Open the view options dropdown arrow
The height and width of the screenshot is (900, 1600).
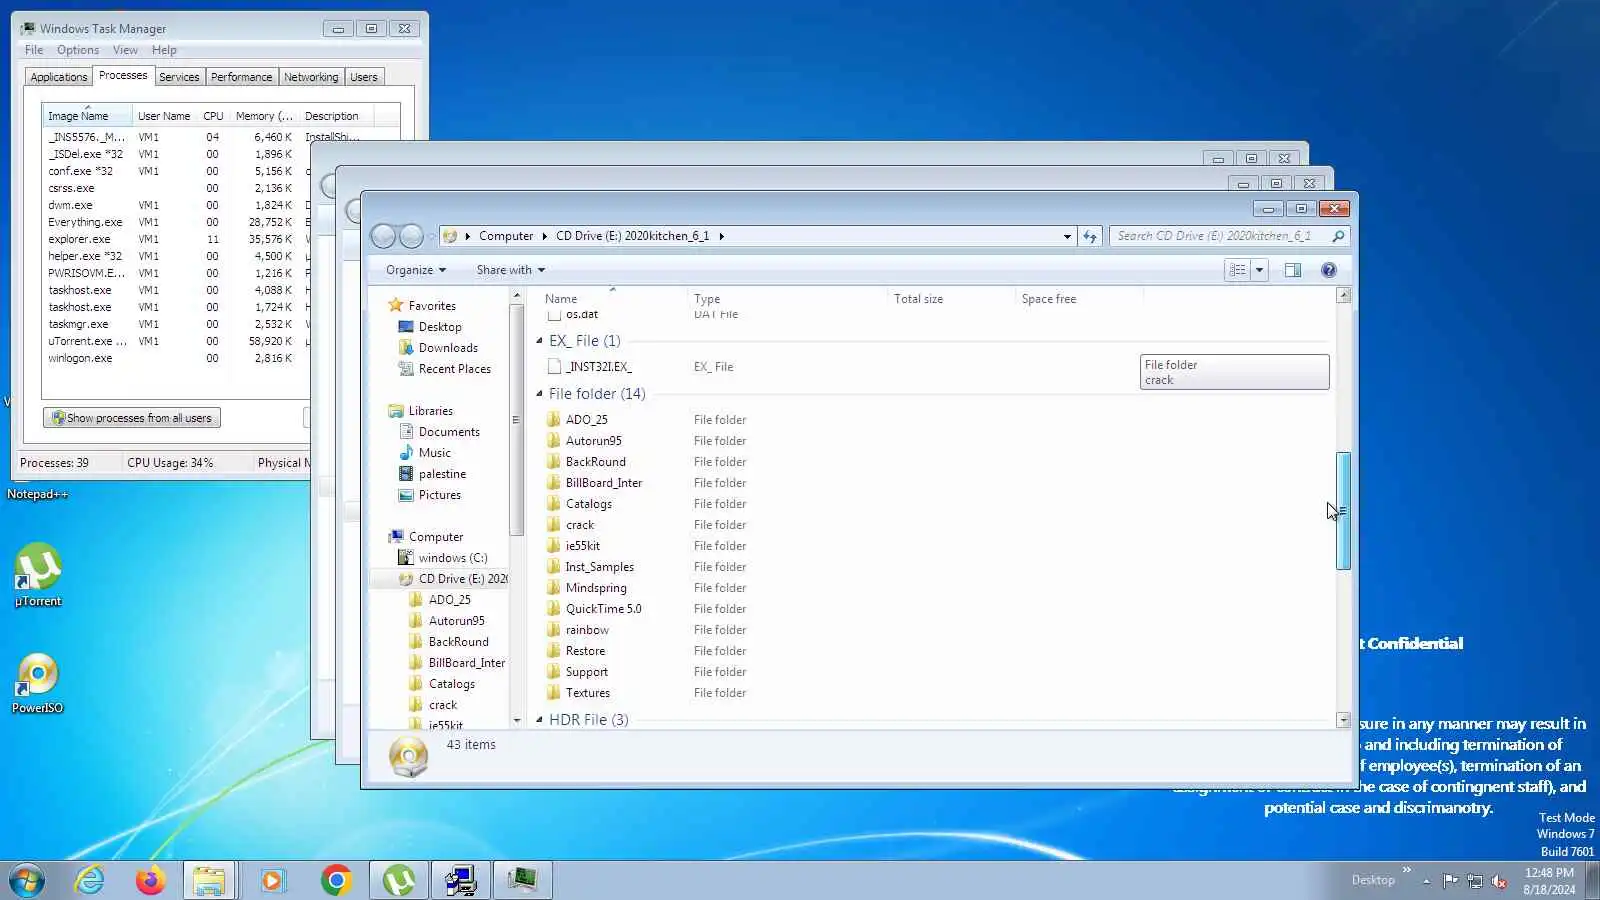point(1259,270)
